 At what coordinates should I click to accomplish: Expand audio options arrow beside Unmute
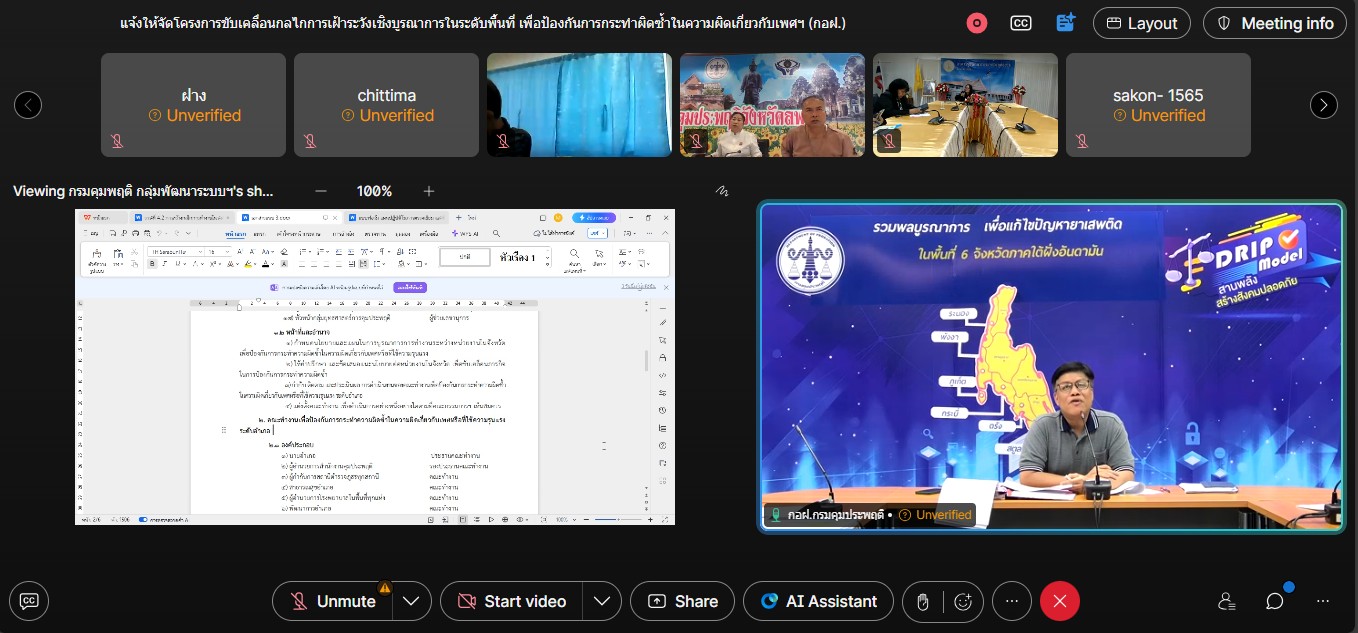point(411,601)
